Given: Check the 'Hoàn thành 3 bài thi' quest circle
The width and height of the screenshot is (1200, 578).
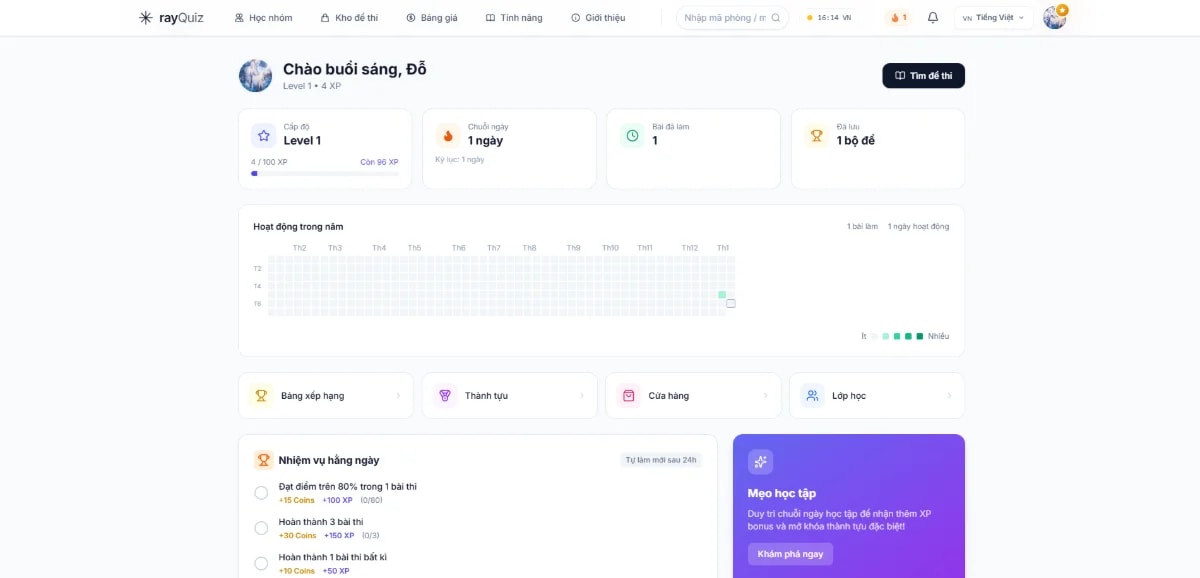Looking at the screenshot, I should tap(260, 528).
